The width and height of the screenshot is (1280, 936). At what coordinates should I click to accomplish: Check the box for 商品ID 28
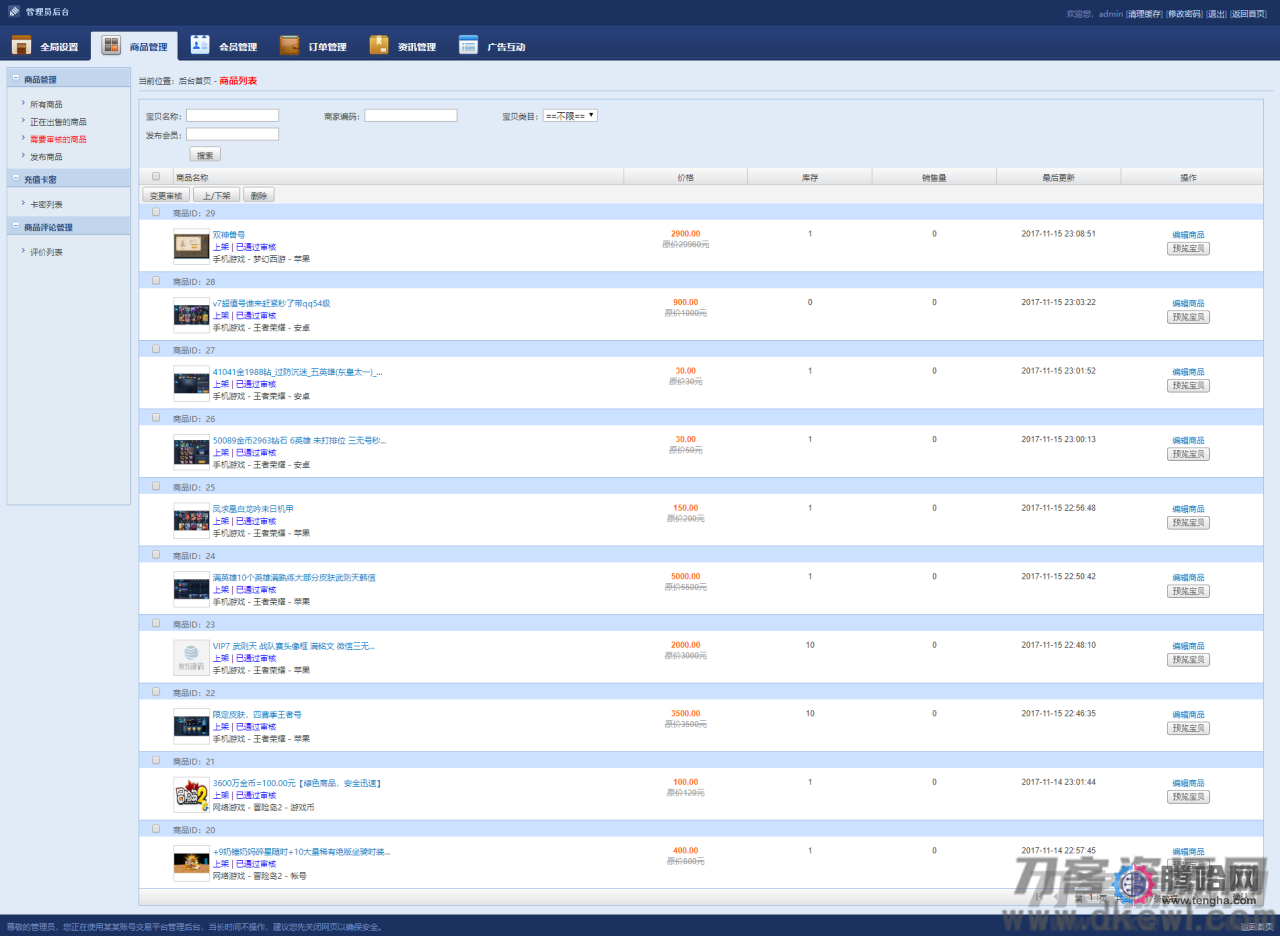point(156,281)
